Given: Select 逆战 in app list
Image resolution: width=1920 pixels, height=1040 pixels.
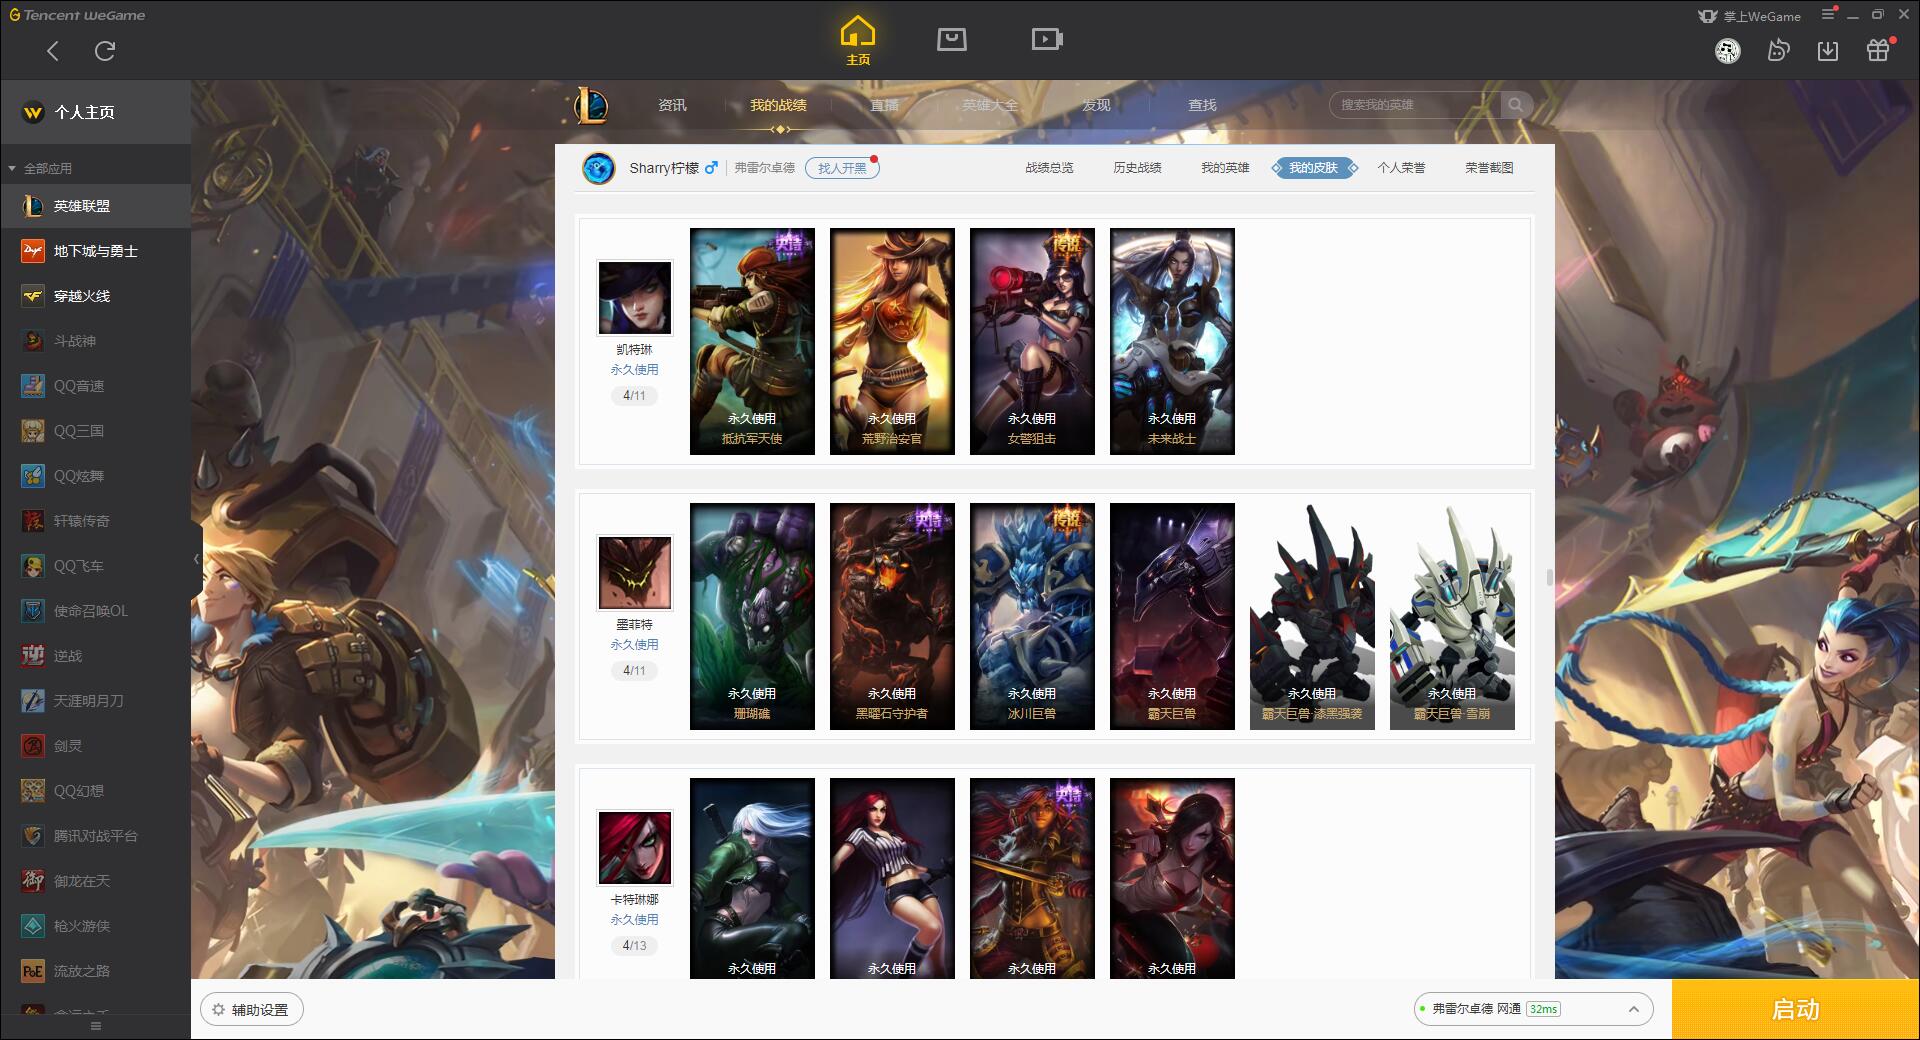Looking at the screenshot, I should (x=95, y=656).
